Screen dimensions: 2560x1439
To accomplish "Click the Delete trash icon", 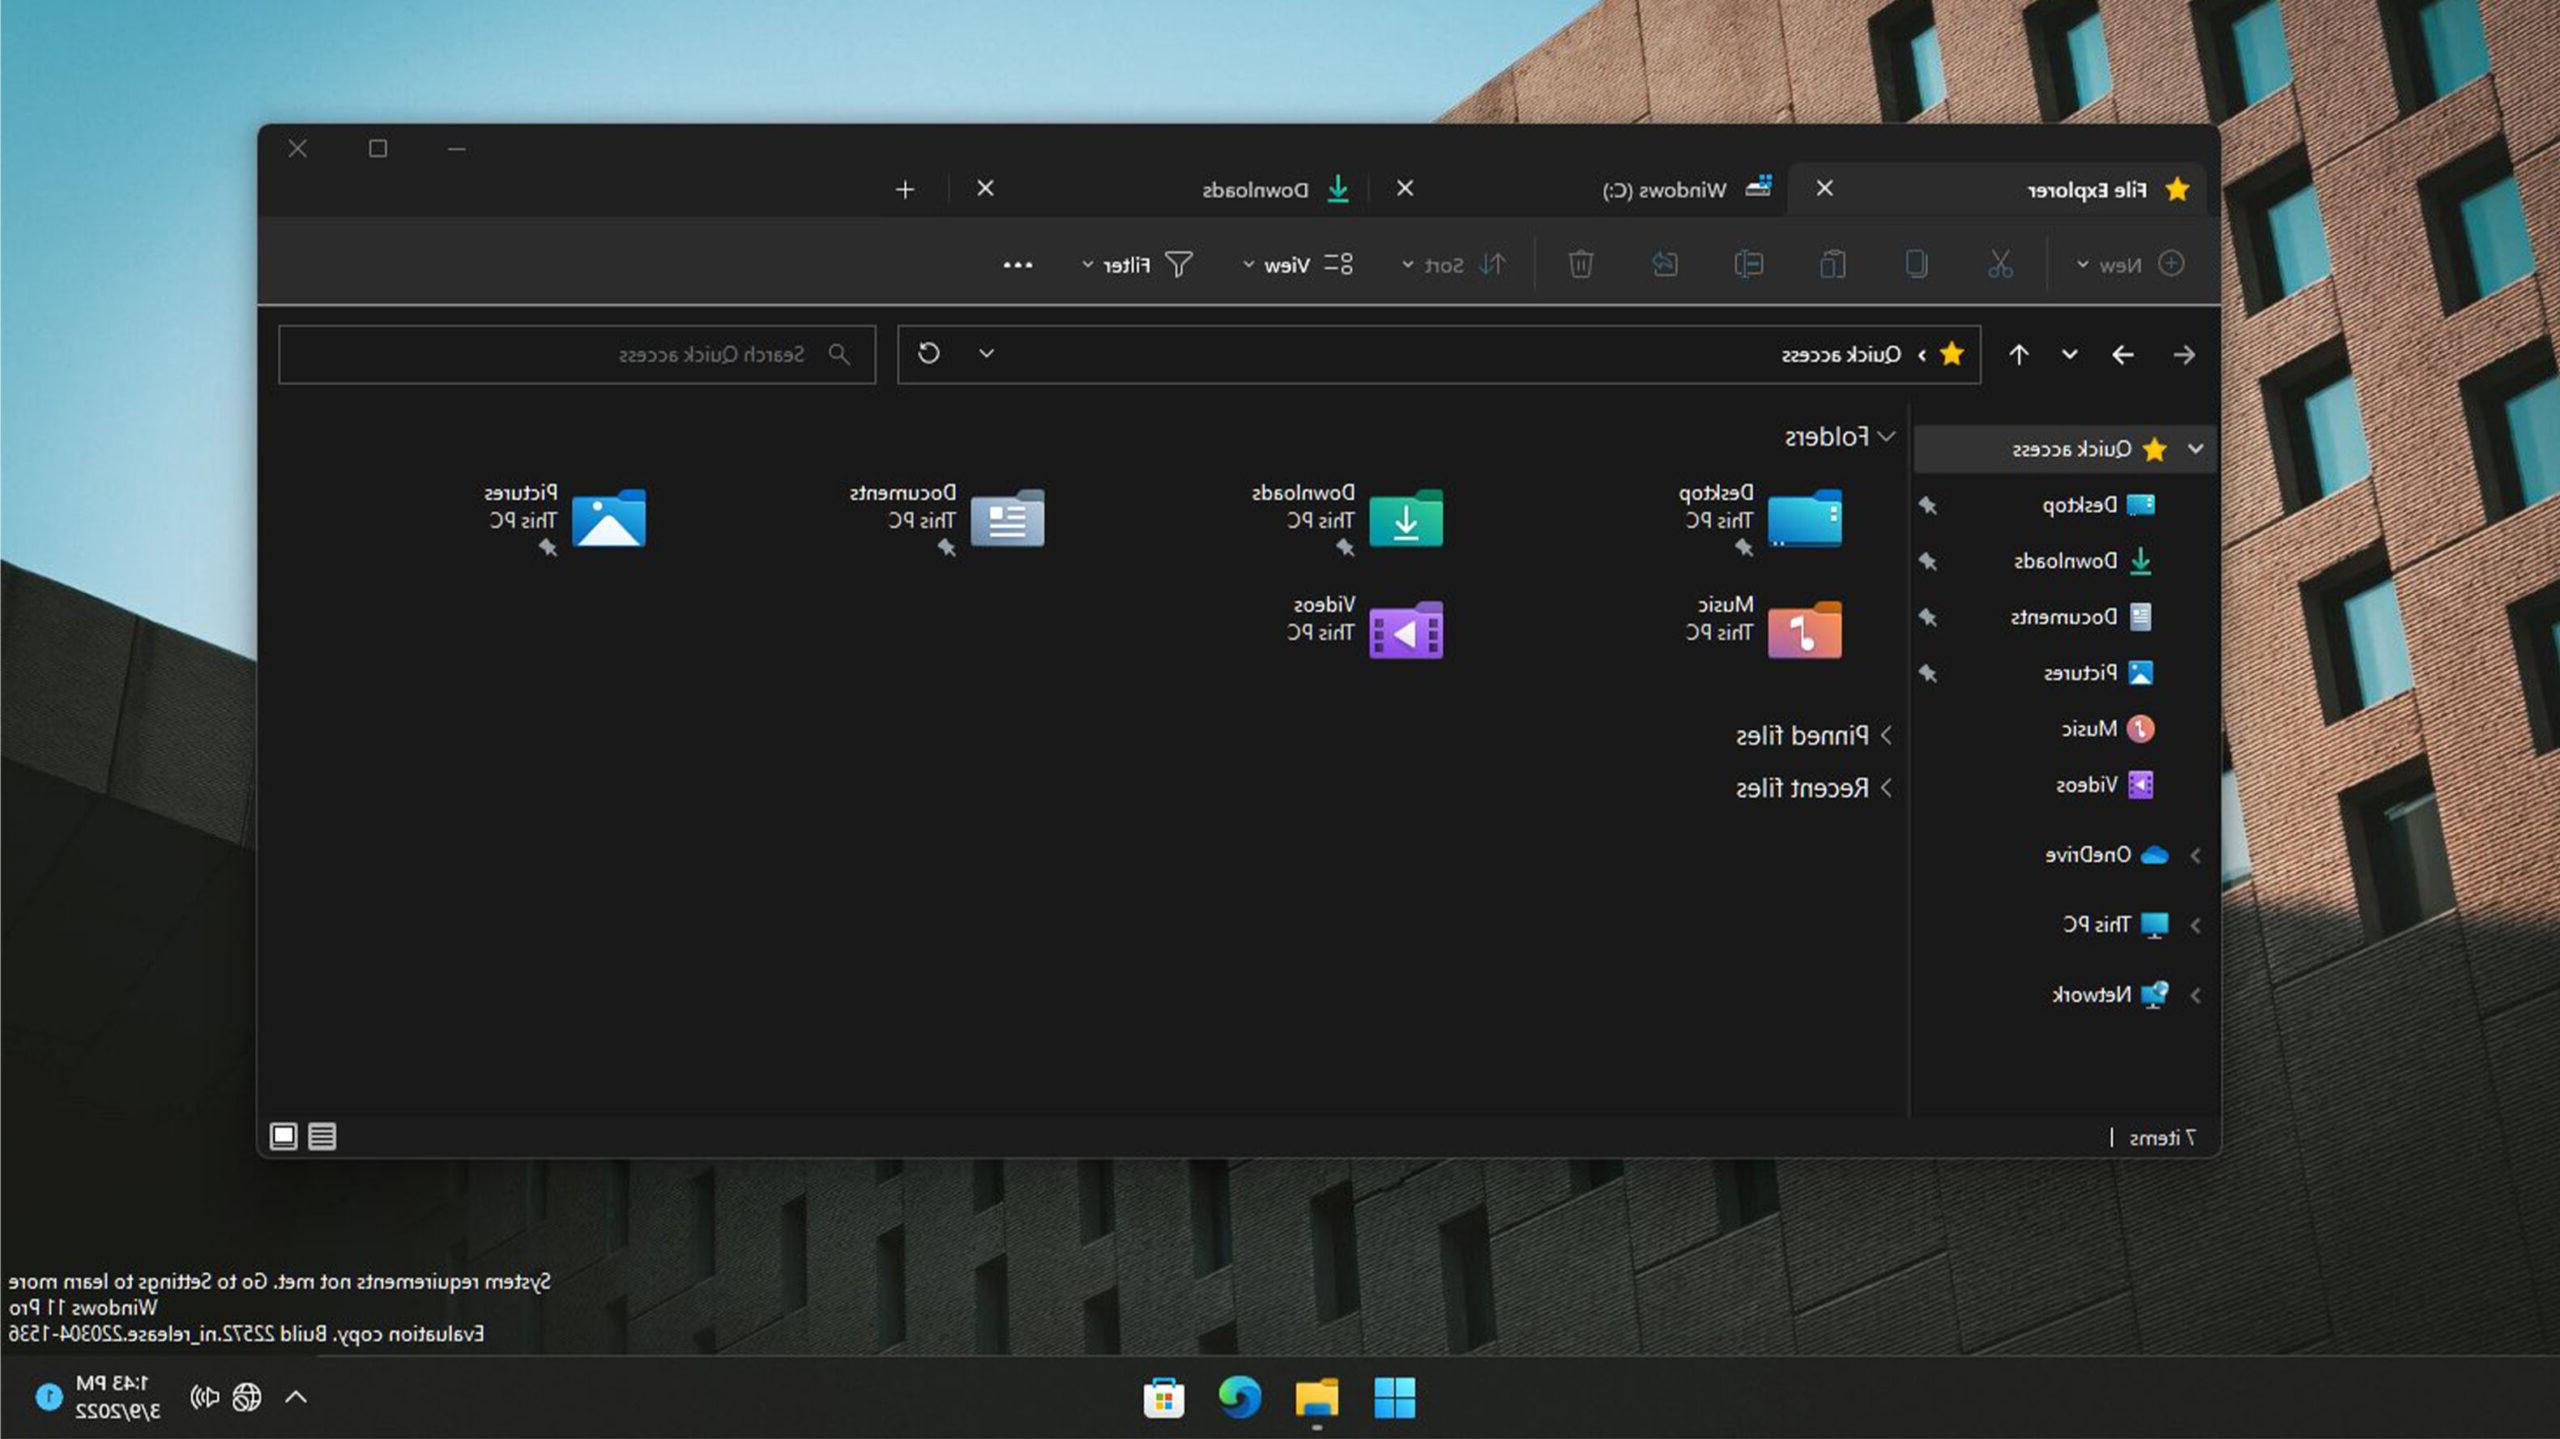I will tap(1580, 264).
